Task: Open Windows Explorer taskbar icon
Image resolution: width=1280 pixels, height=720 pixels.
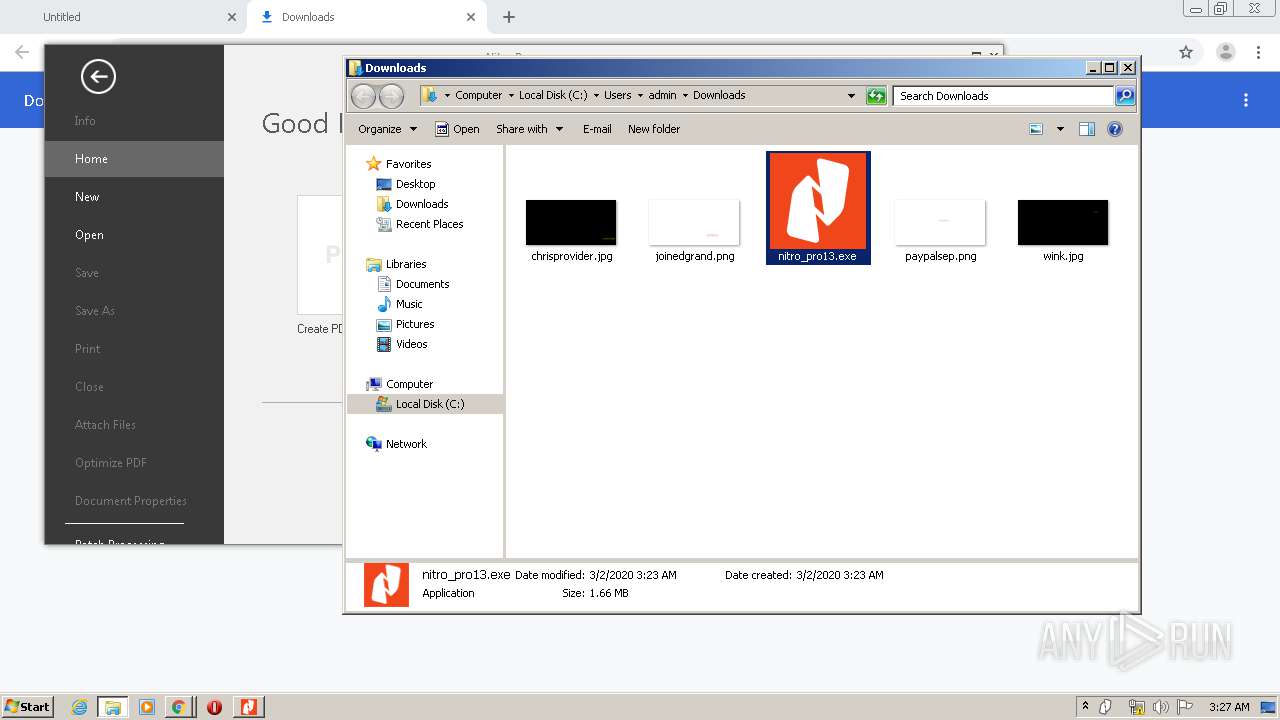Action: click(x=112, y=707)
